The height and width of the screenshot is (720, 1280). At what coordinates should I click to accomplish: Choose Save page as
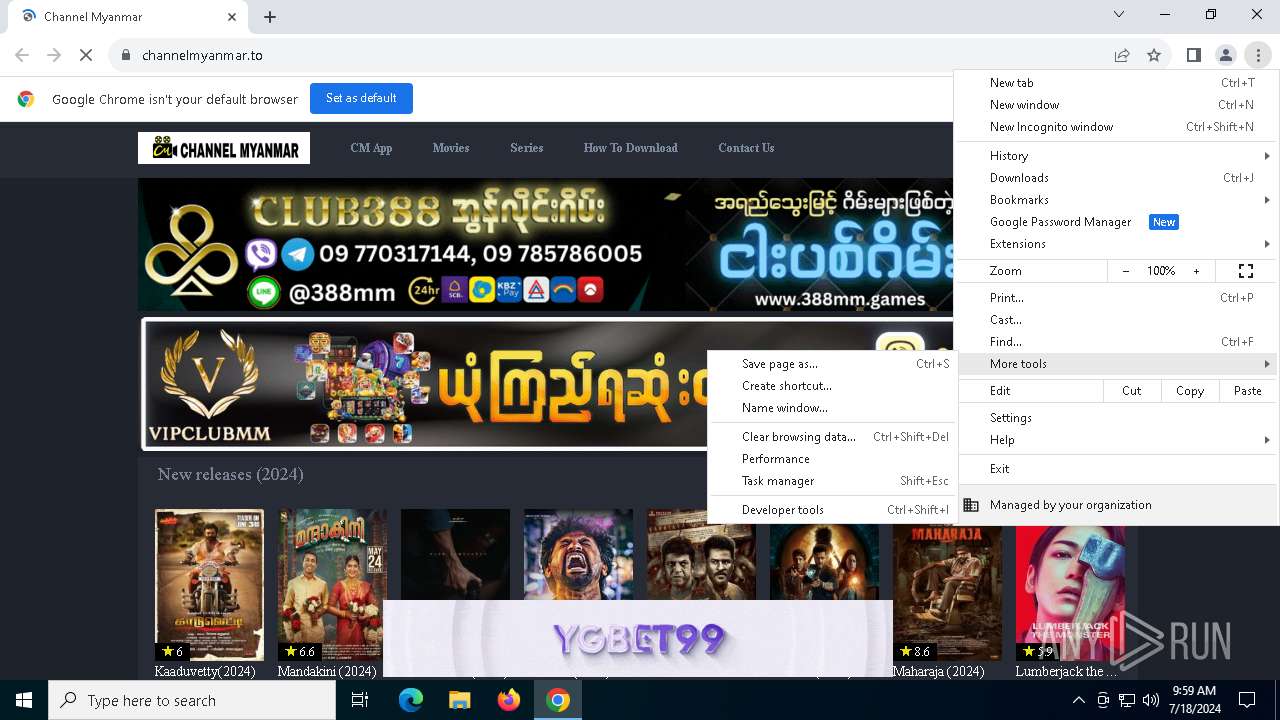(832, 364)
